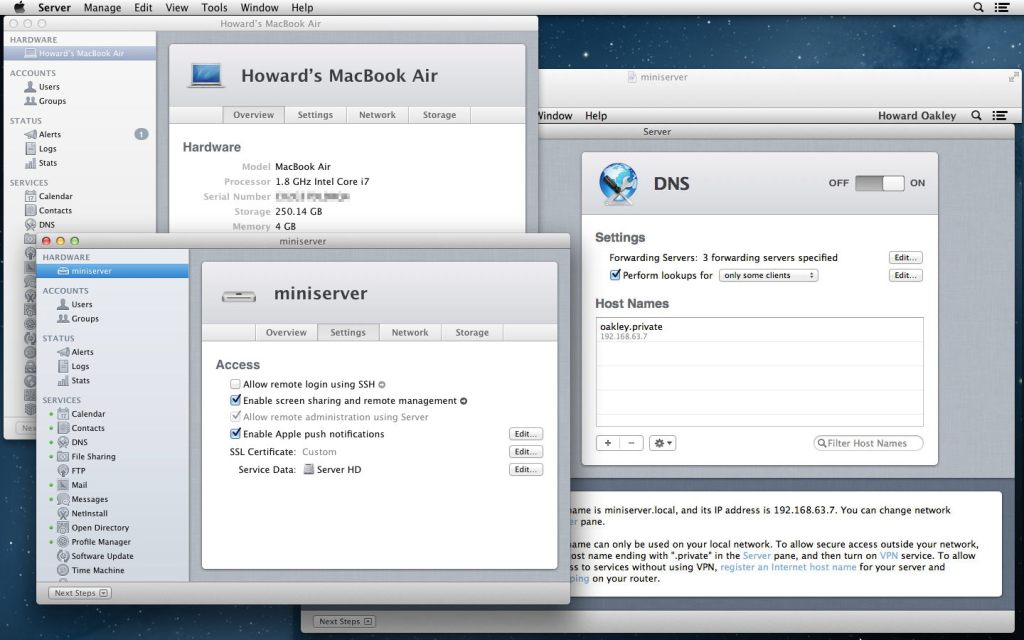Open the Manage menu
This screenshot has width=1024, height=640.
[103, 8]
